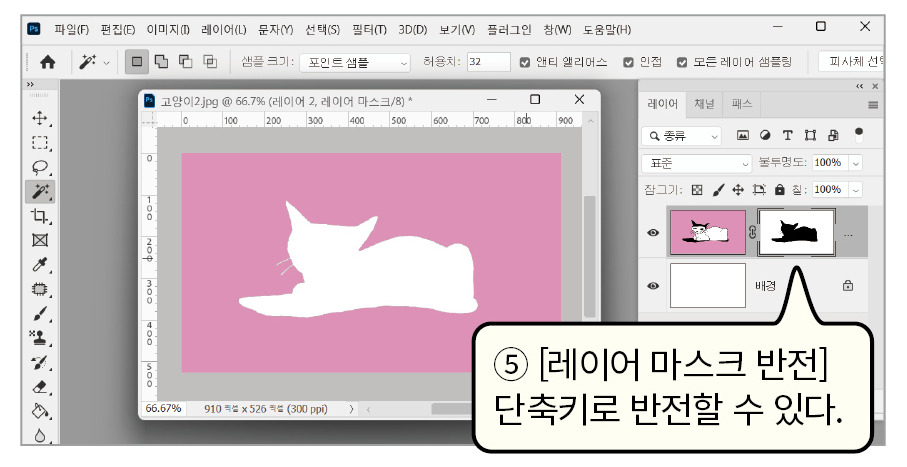The height and width of the screenshot is (467, 907).
Task: Select the Clone Stamp tool
Action: (x=39, y=338)
